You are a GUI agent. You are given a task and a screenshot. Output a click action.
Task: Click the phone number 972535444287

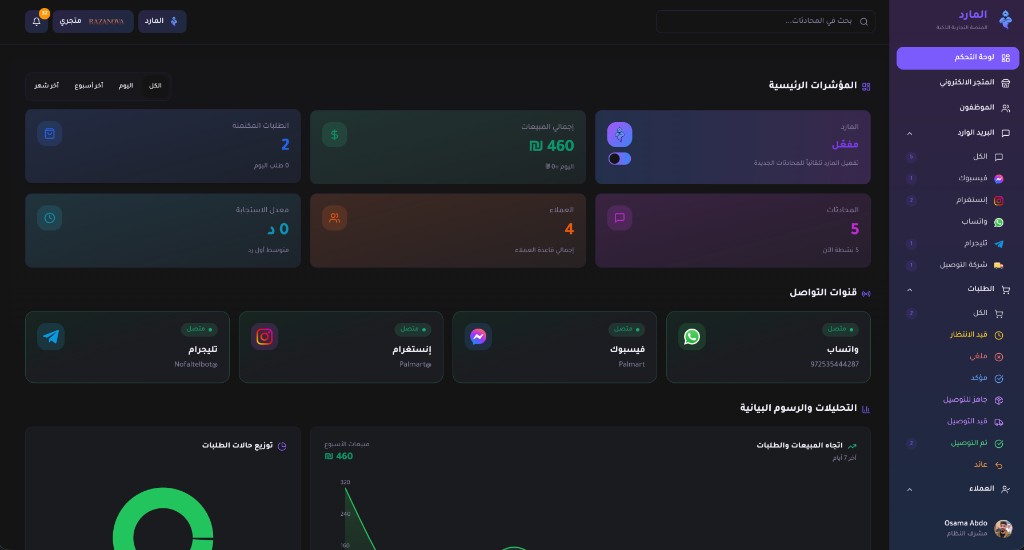pyautogui.click(x=835, y=364)
